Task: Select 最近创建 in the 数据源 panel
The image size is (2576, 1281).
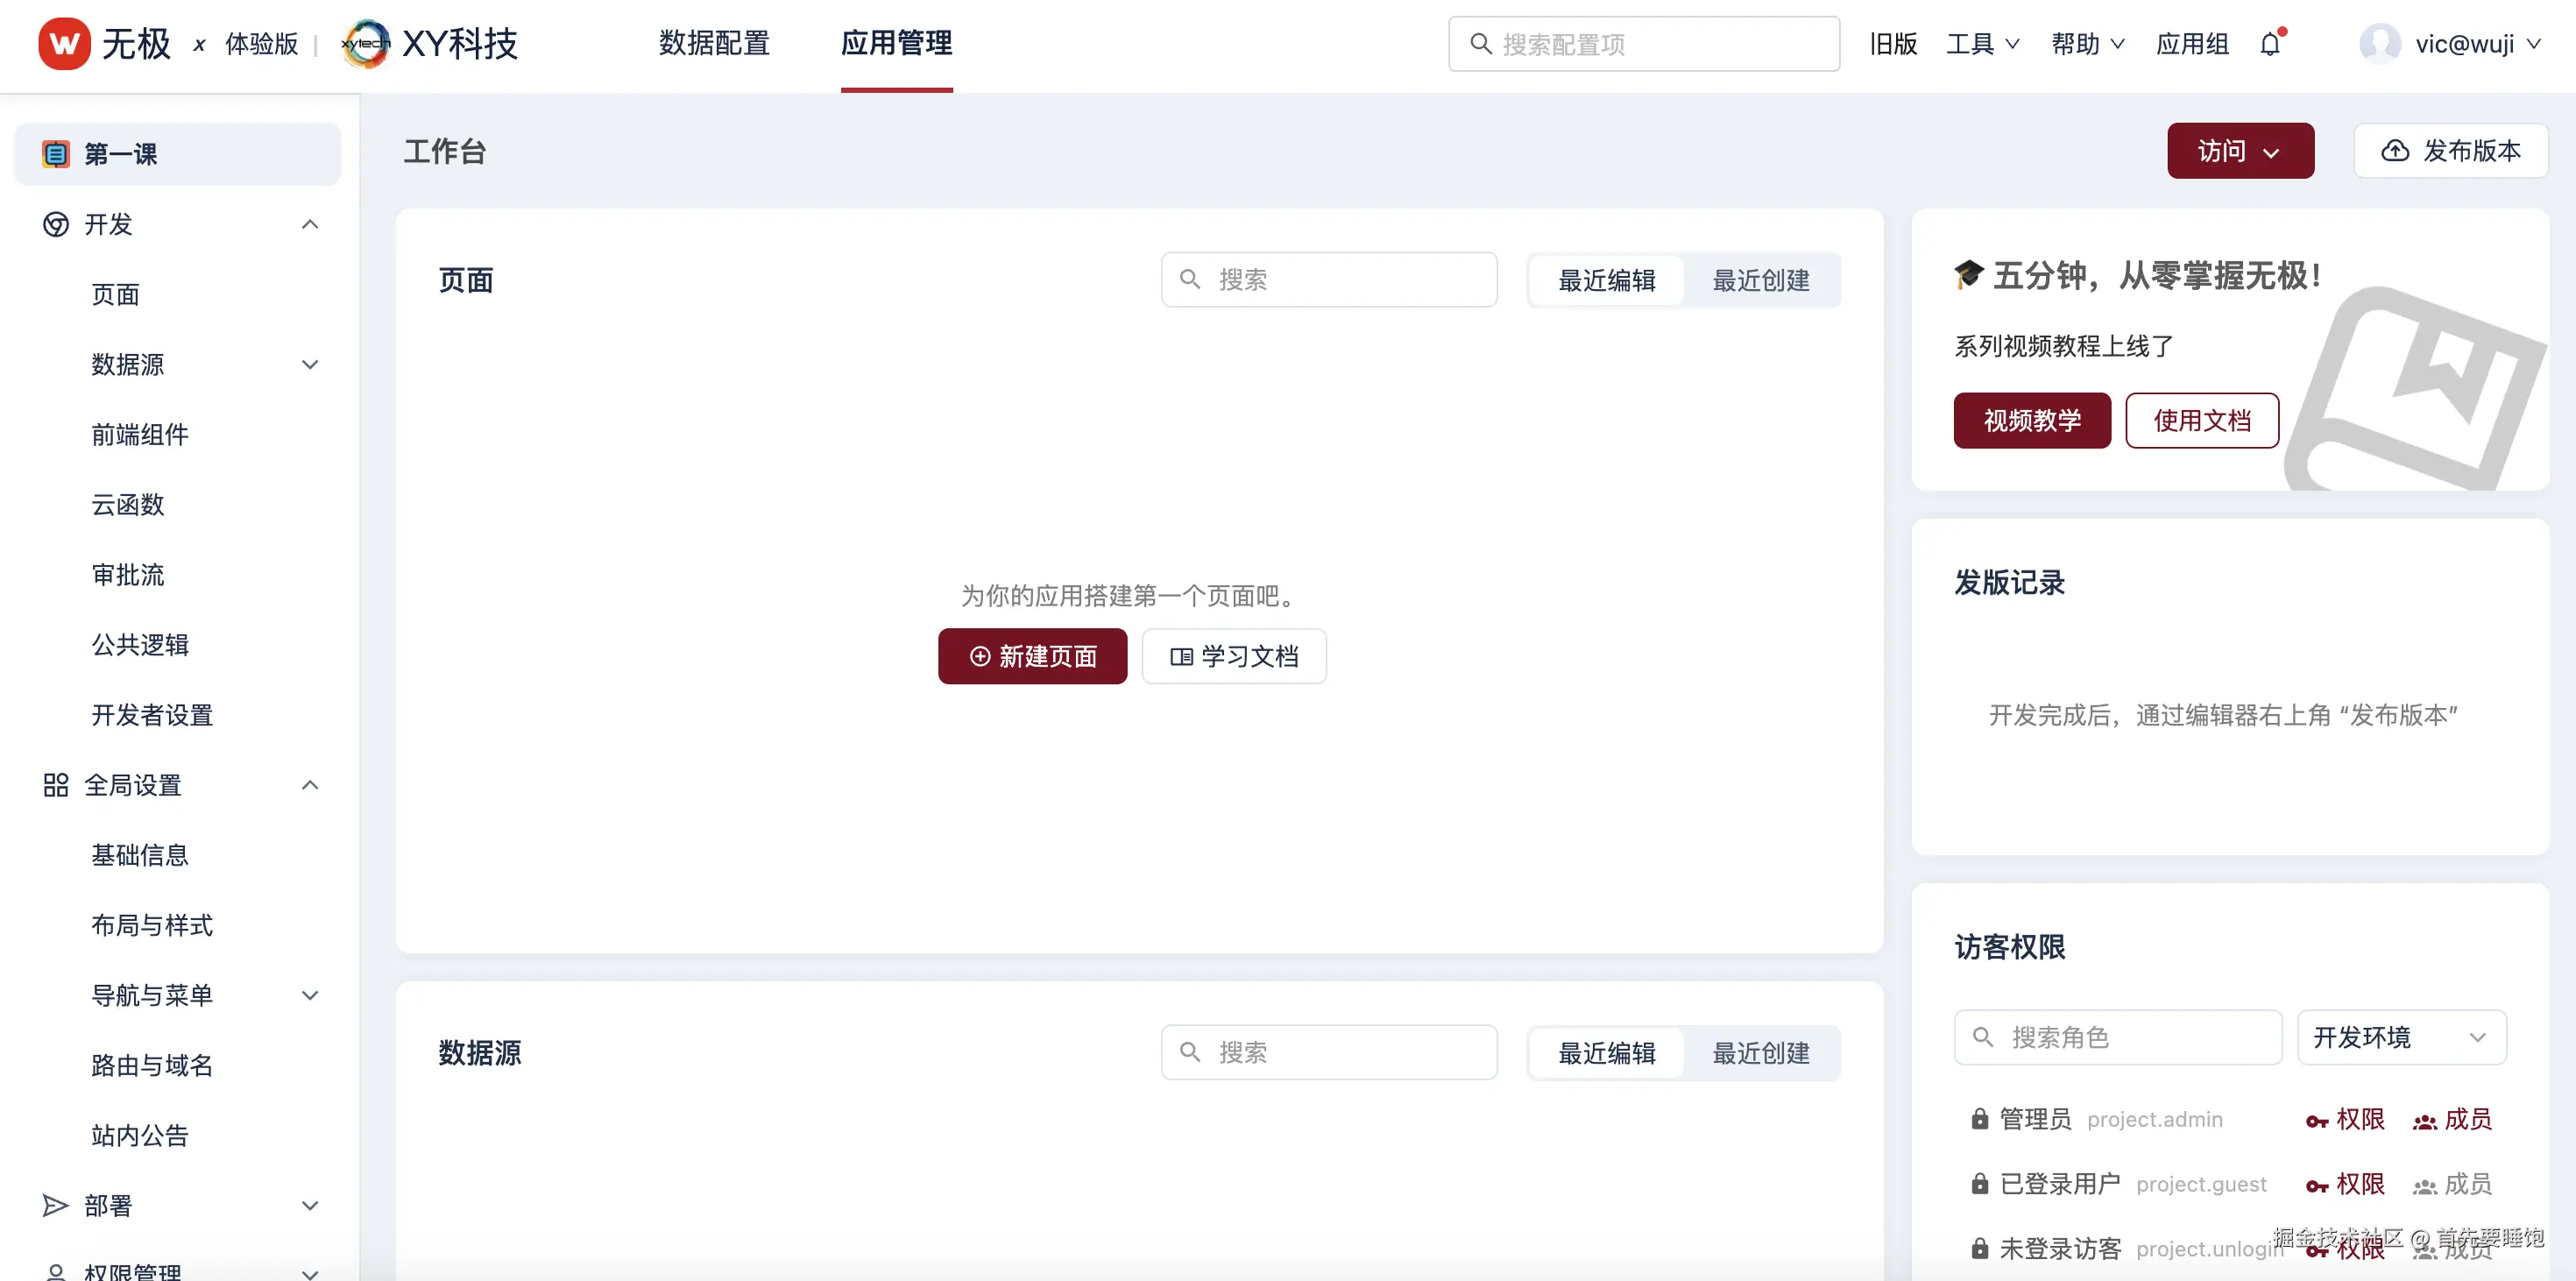Action: (1760, 1053)
